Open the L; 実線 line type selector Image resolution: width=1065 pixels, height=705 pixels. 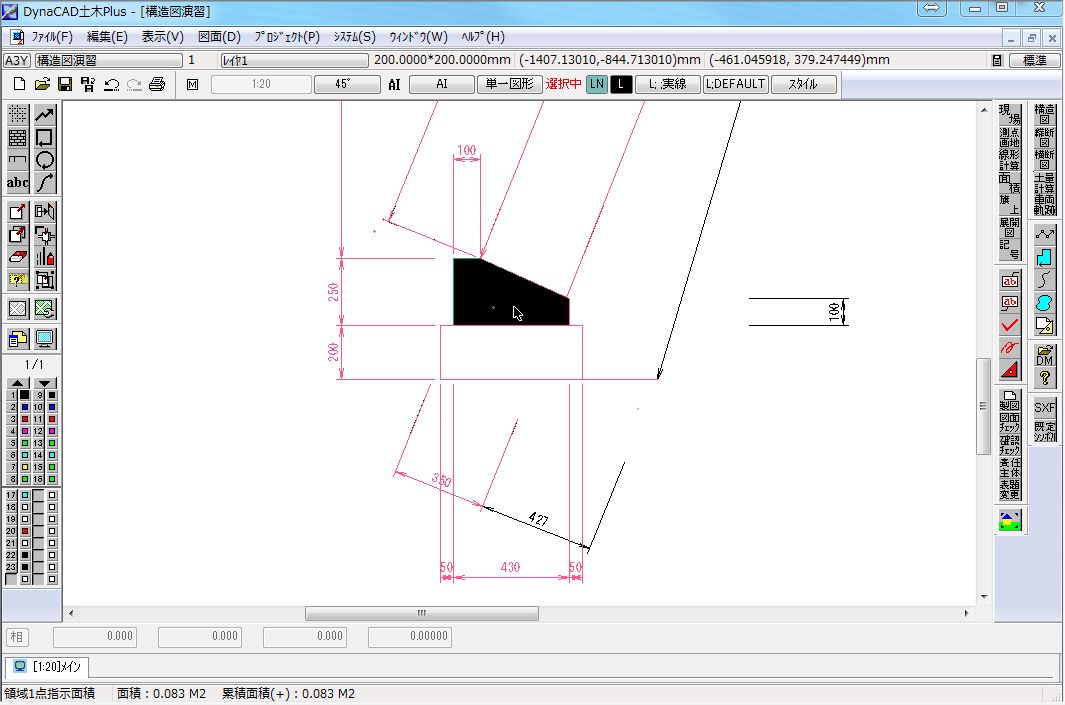668,84
